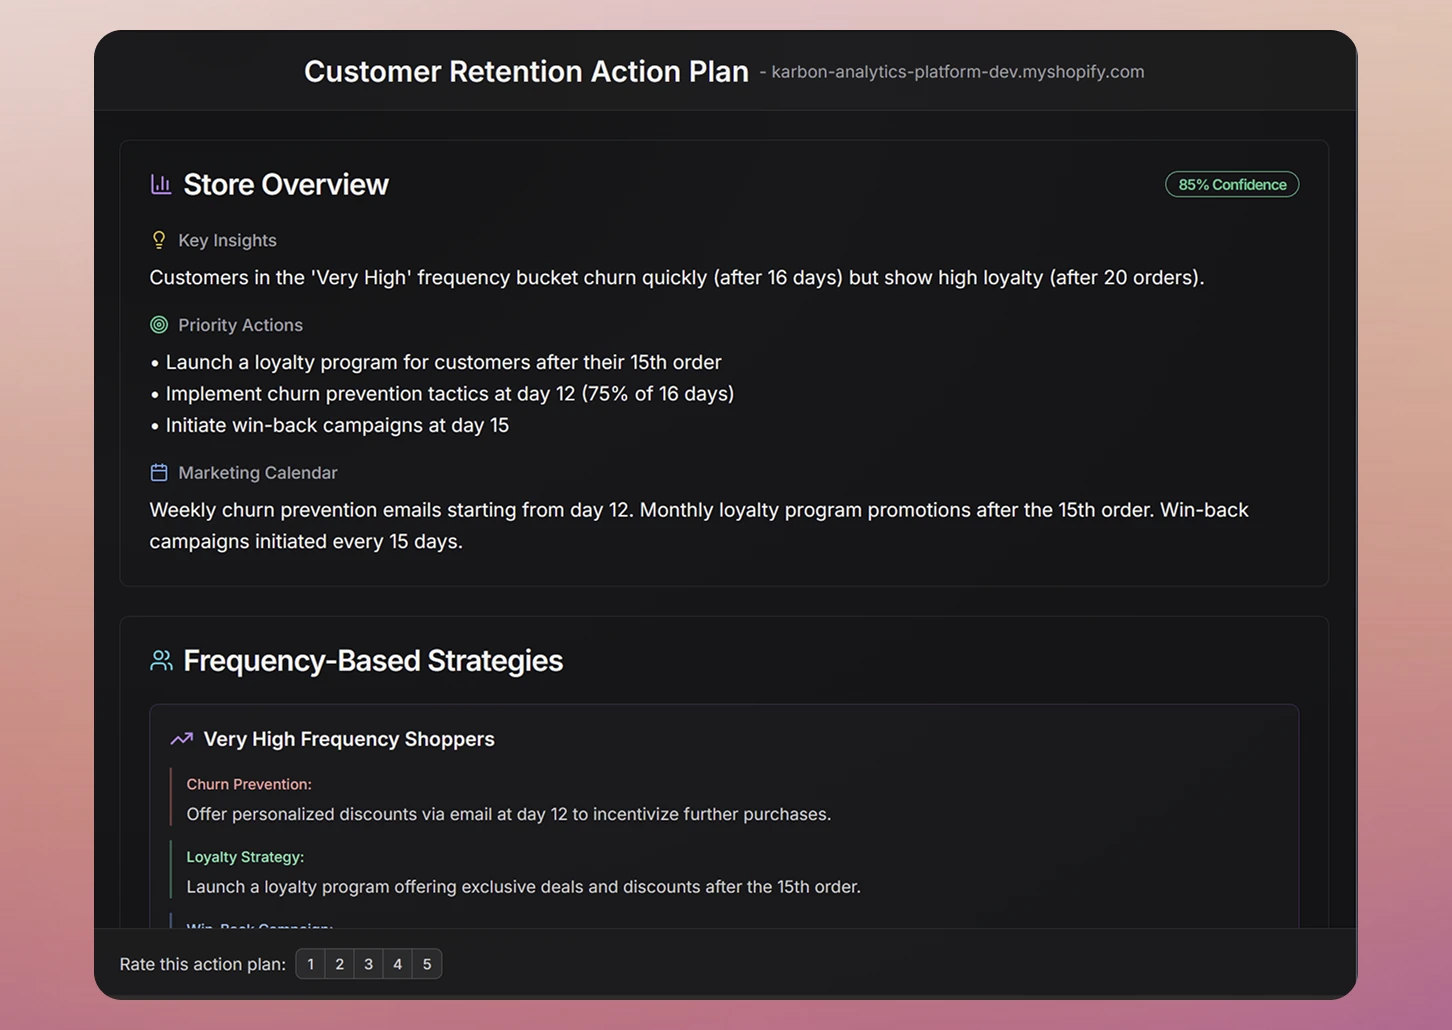Click the Customer Retention Action Plan title

click(x=526, y=72)
